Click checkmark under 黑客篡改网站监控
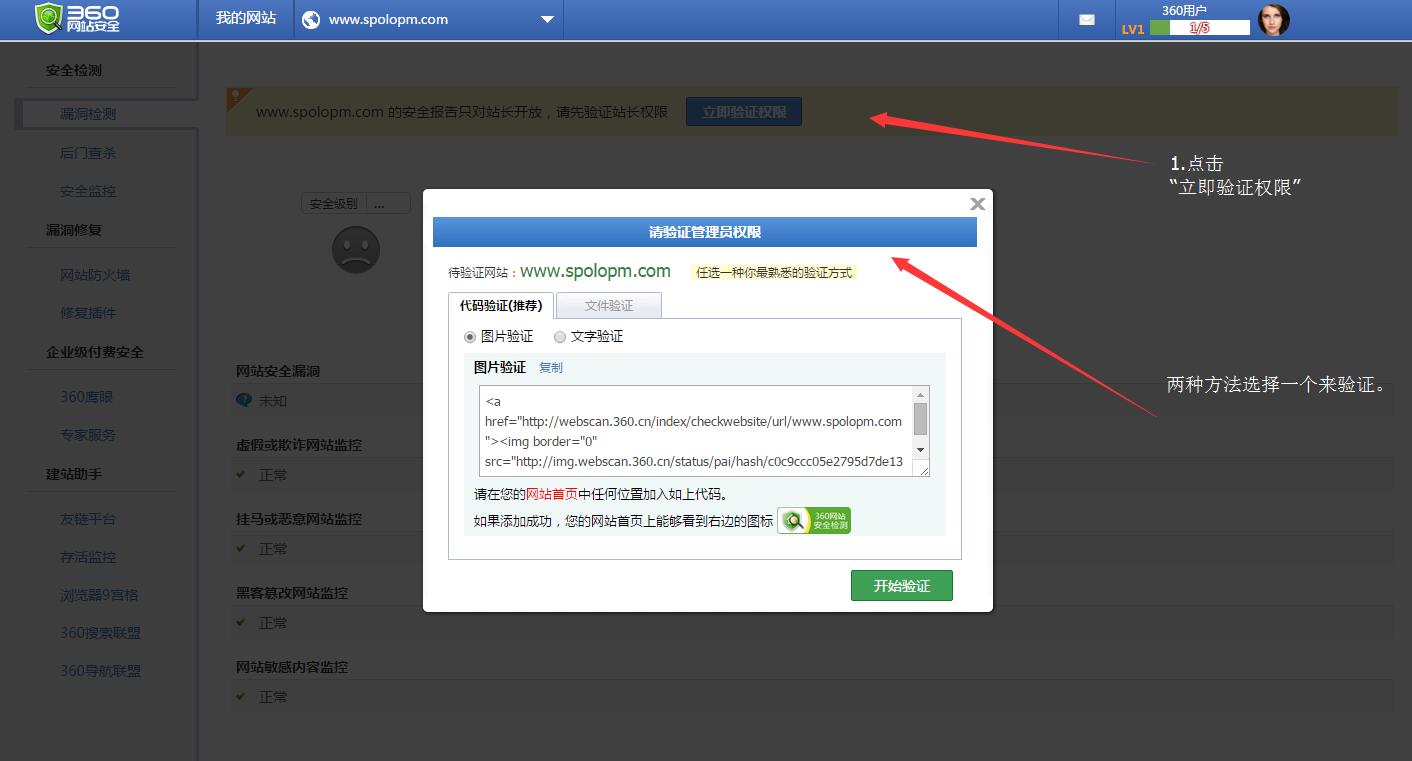The image size is (1412, 761). coord(241,622)
